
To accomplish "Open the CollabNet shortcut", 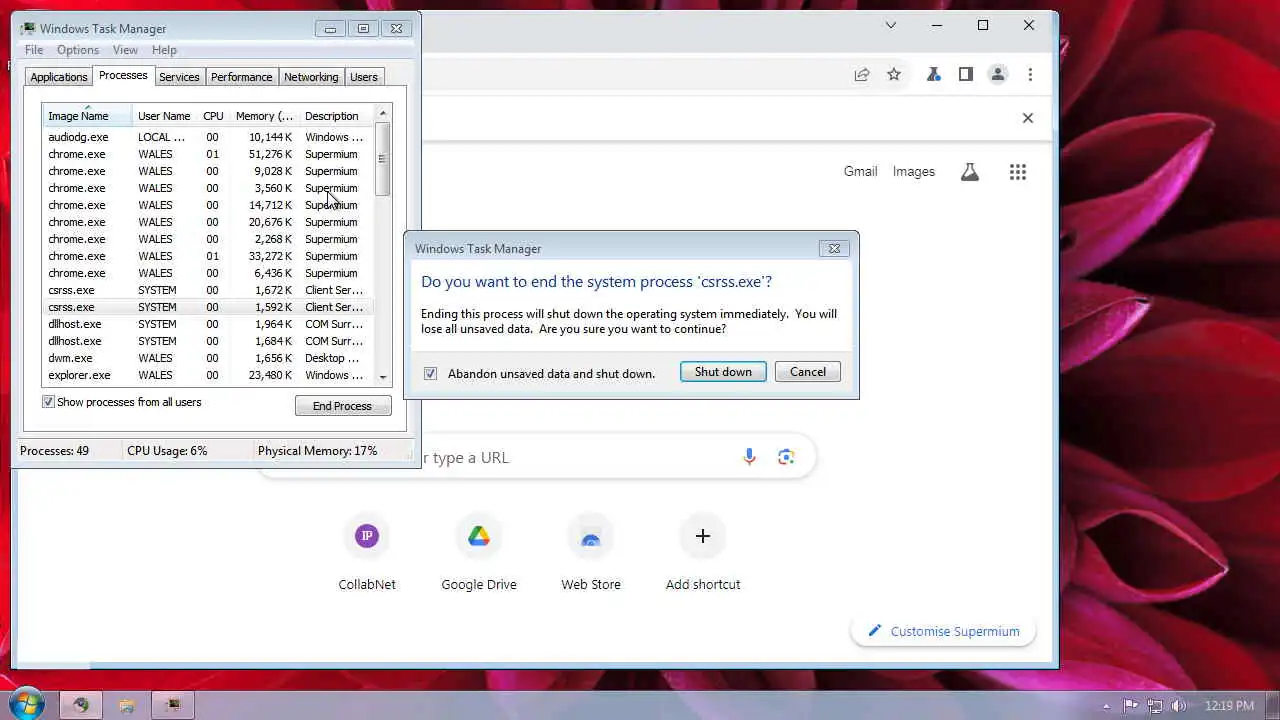I will tap(367, 554).
